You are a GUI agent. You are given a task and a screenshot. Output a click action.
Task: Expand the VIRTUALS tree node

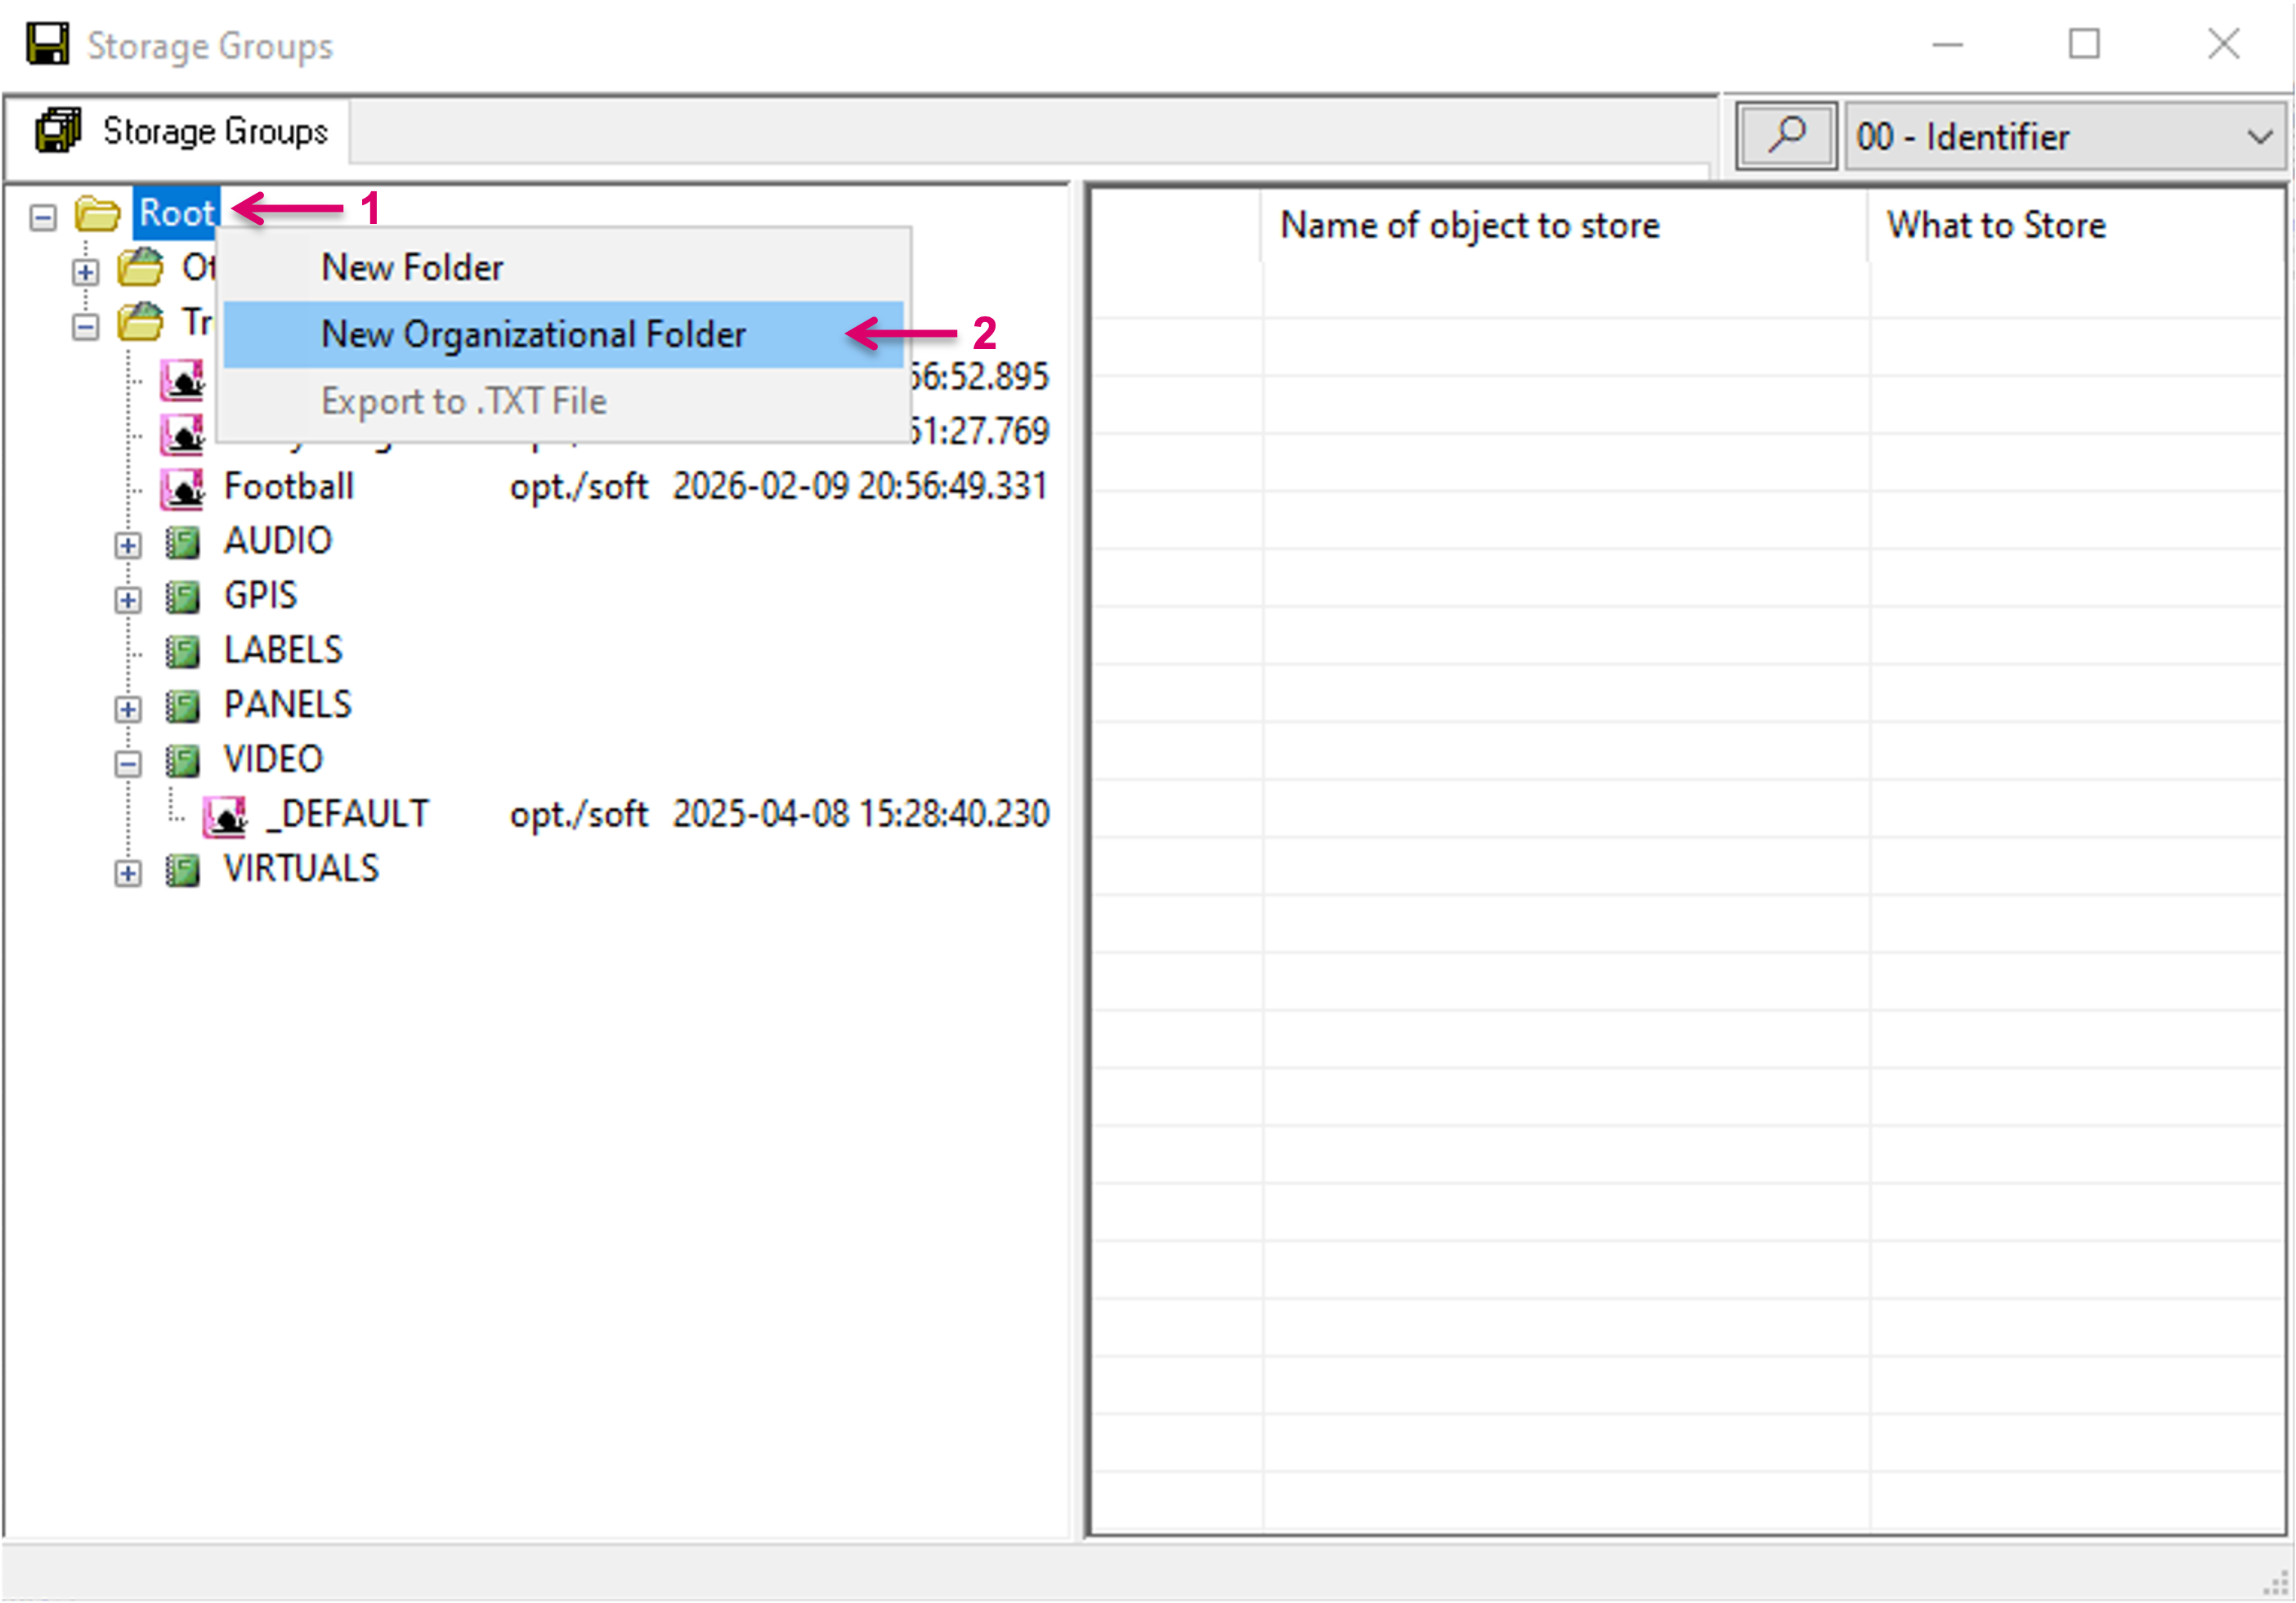(127, 873)
